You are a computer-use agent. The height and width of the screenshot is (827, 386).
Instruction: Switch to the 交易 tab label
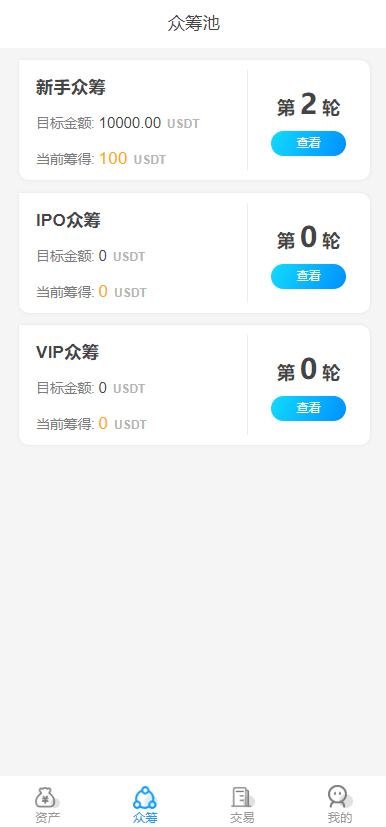point(242,818)
